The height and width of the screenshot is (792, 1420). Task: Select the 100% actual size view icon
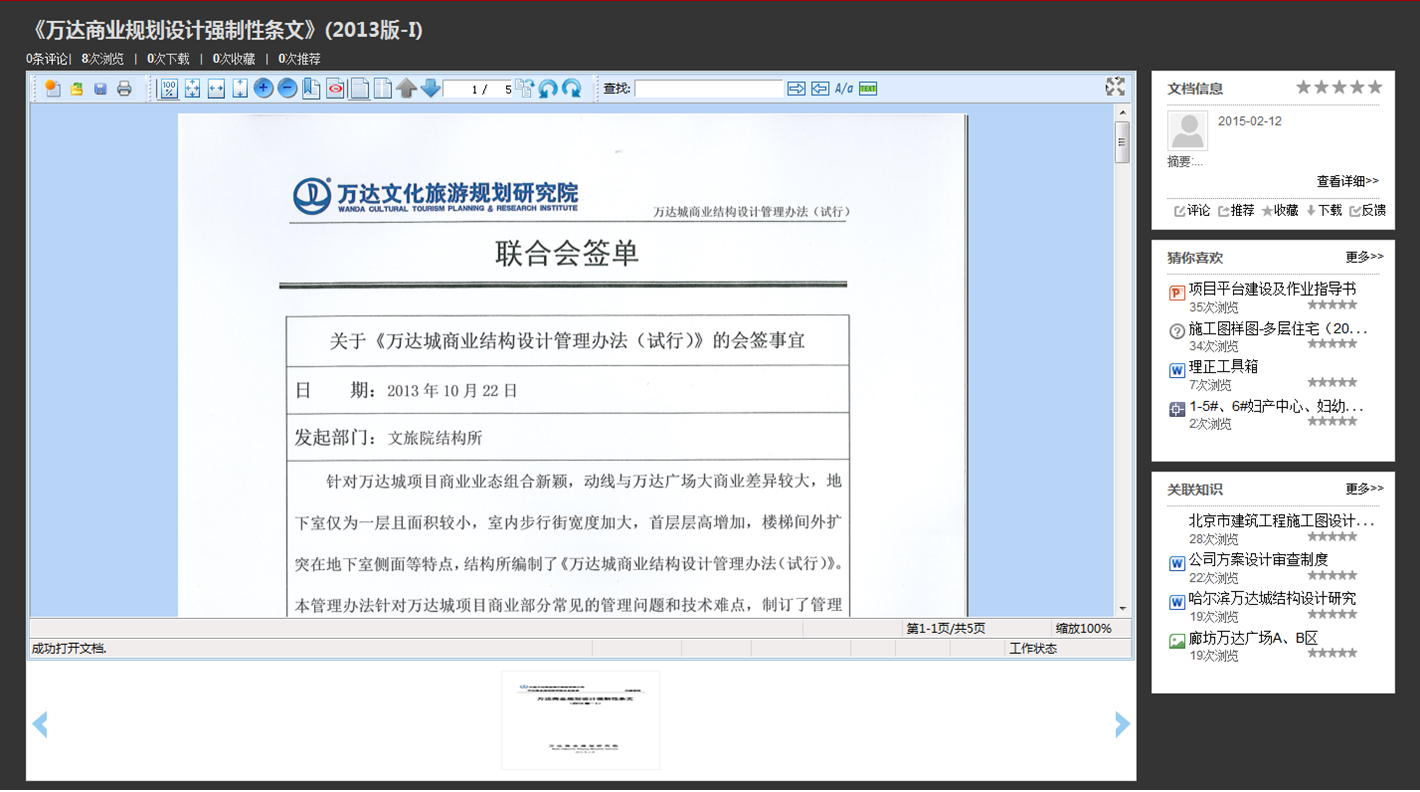(168, 88)
